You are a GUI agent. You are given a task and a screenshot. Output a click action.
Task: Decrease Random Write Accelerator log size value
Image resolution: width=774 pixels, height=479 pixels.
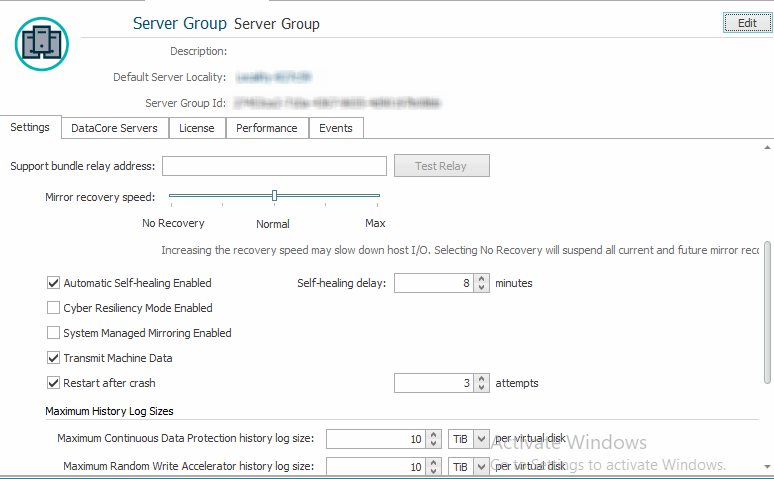(433, 471)
